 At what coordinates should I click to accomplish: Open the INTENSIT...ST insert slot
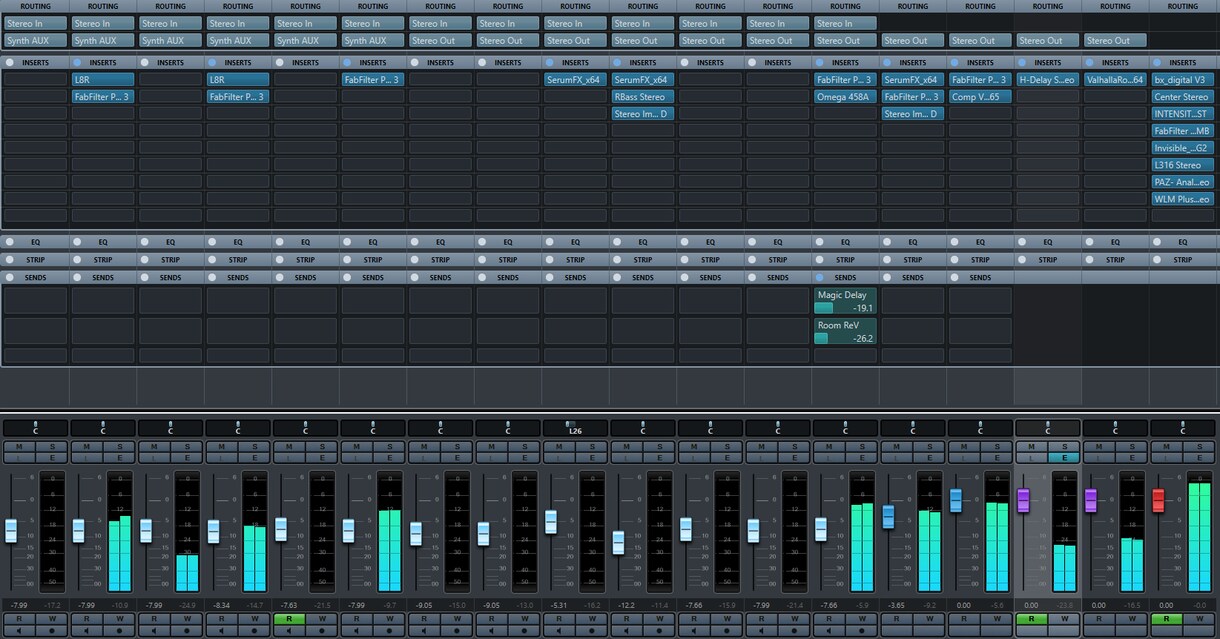(x=1183, y=114)
